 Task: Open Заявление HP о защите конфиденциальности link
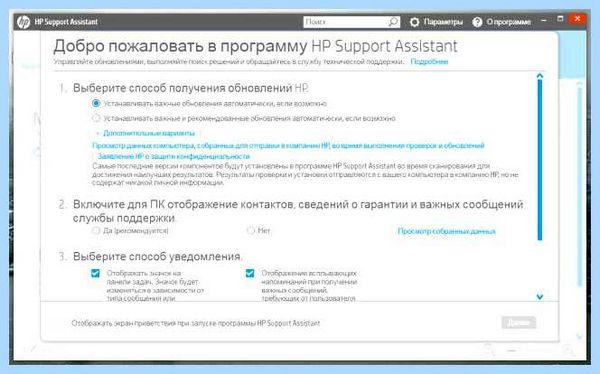[174, 156]
